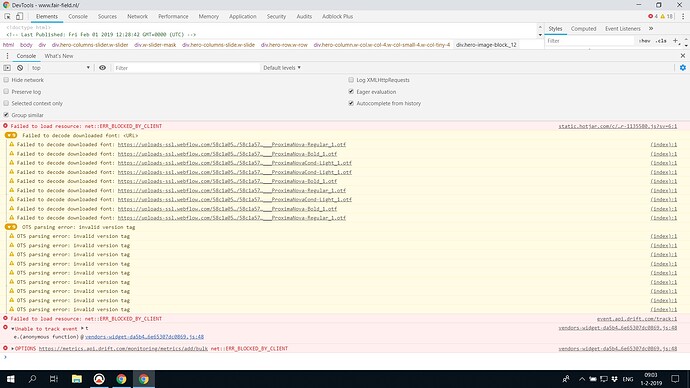Image resolution: width=690 pixels, height=388 pixels.
Task: Toggle the device toolbar icon
Action: [19, 16]
